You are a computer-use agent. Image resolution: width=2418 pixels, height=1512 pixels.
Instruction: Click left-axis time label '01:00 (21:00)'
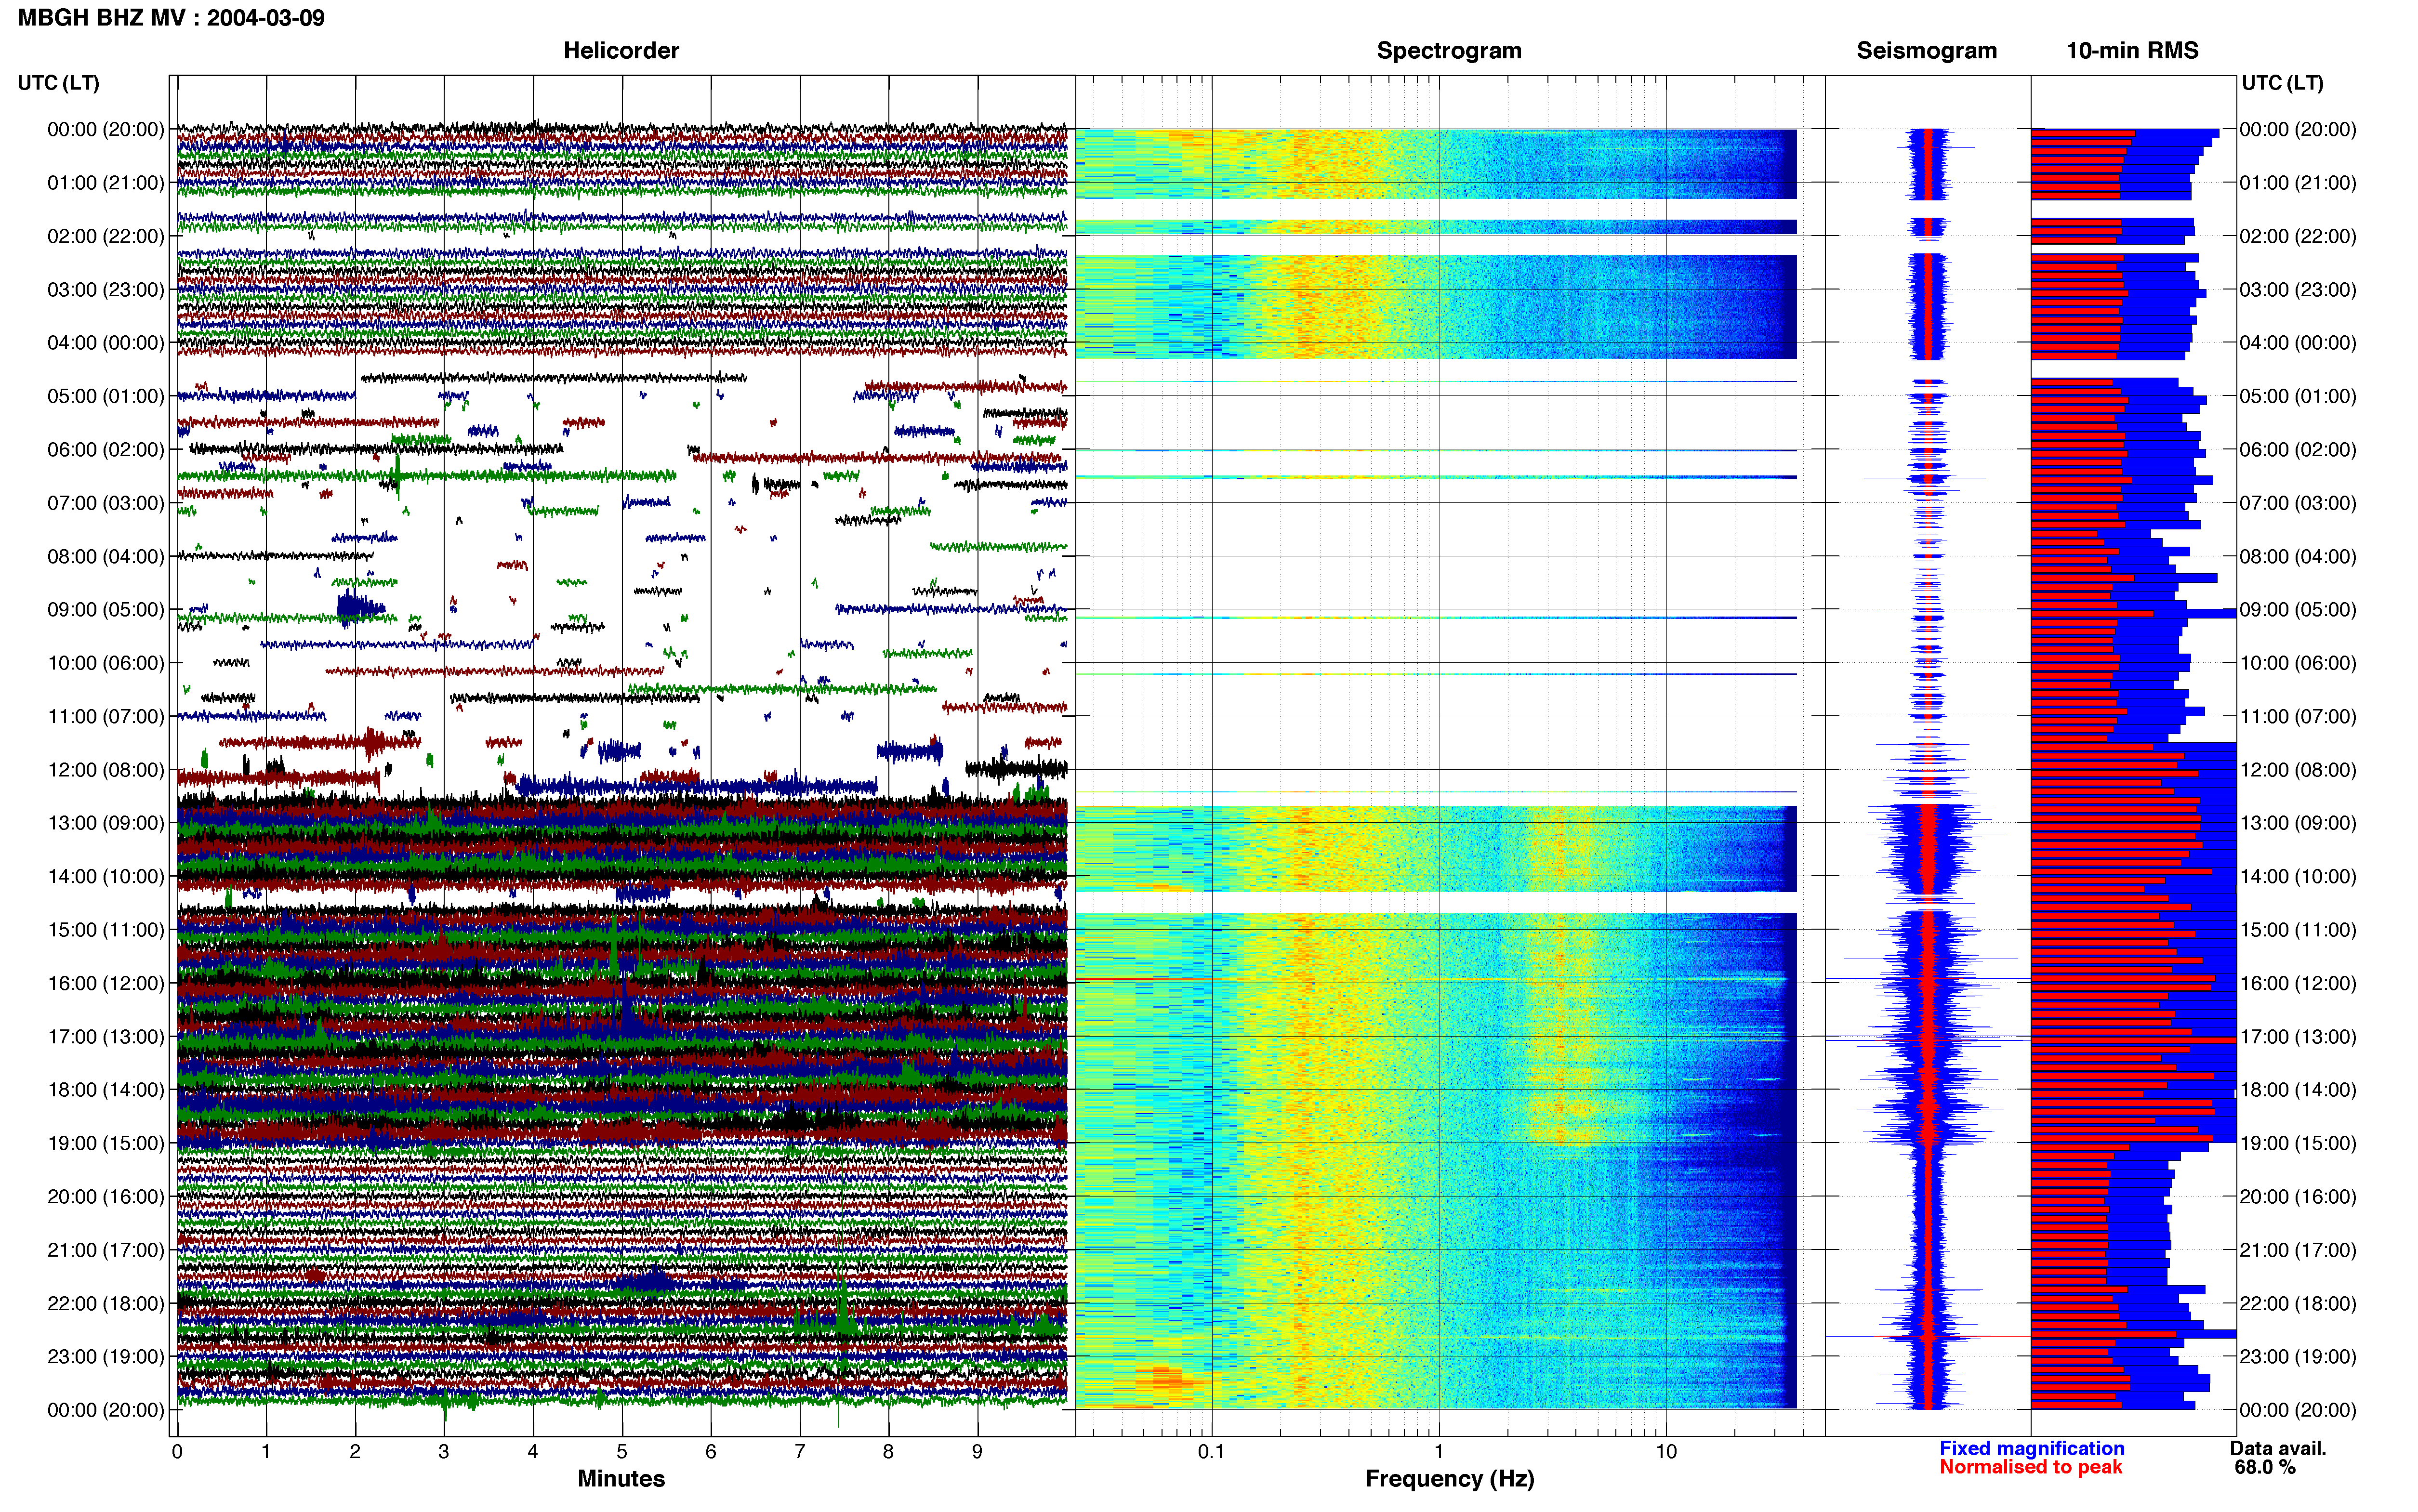pyautogui.click(x=106, y=183)
